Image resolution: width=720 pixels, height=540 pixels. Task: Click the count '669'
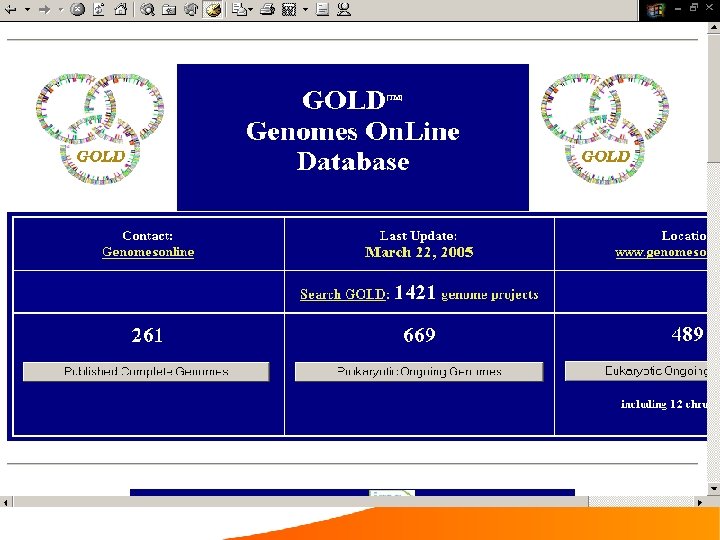pos(419,335)
